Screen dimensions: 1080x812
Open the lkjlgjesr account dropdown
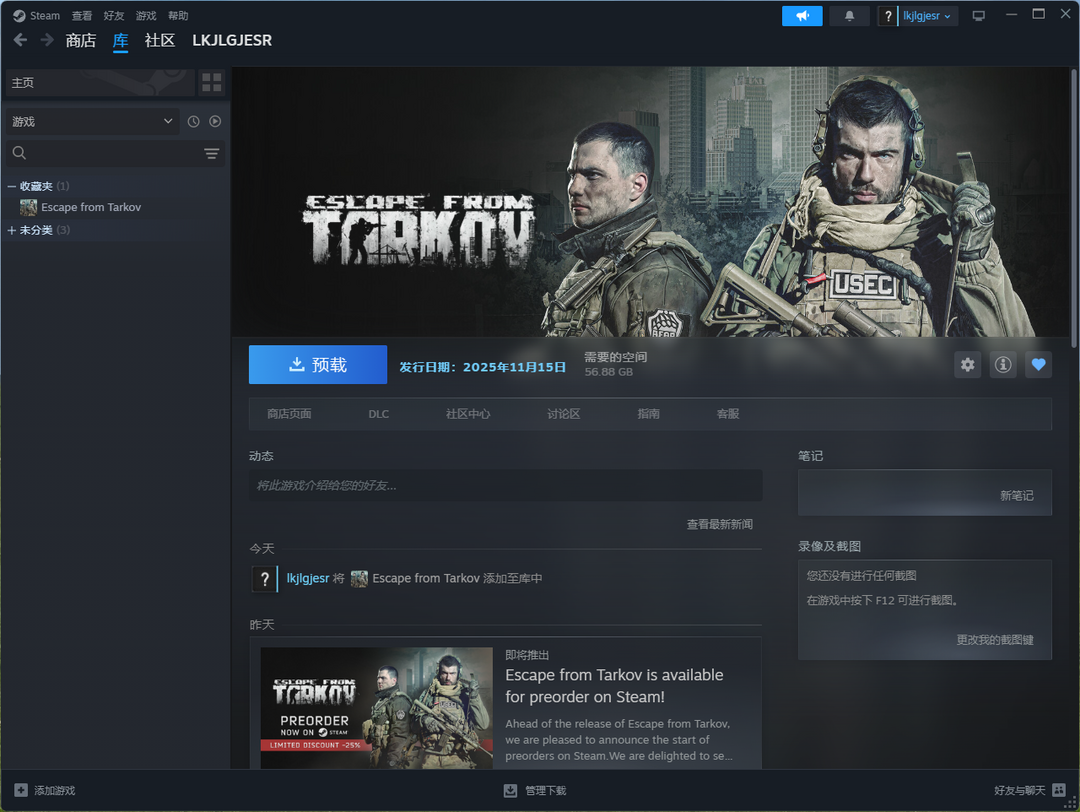tap(927, 16)
